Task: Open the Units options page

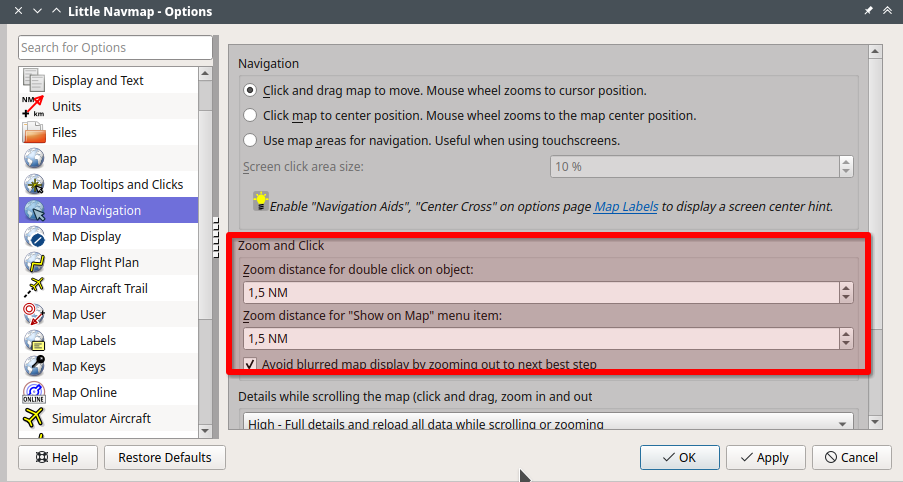Action: click(x=108, y=106)
